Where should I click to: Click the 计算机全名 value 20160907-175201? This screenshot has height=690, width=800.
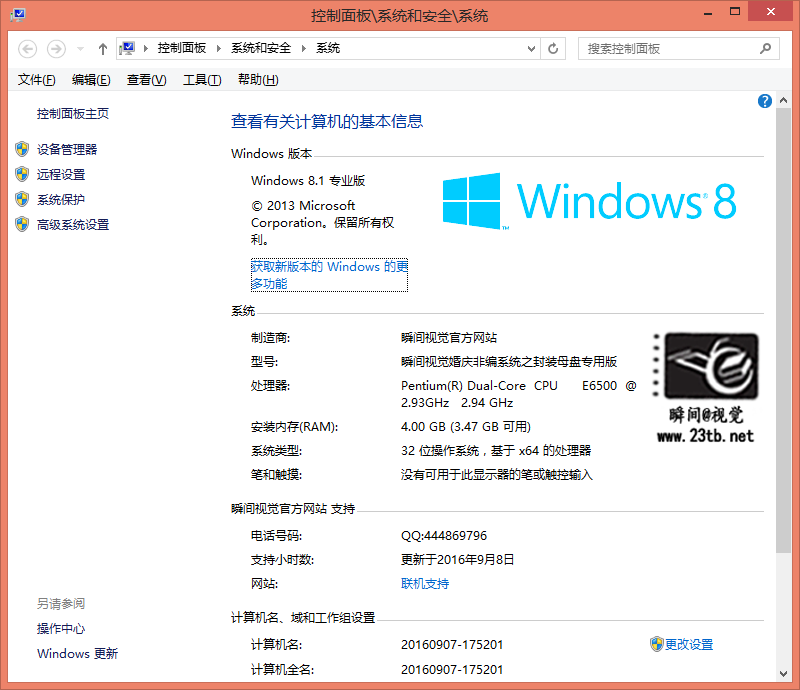click(452, 670)
